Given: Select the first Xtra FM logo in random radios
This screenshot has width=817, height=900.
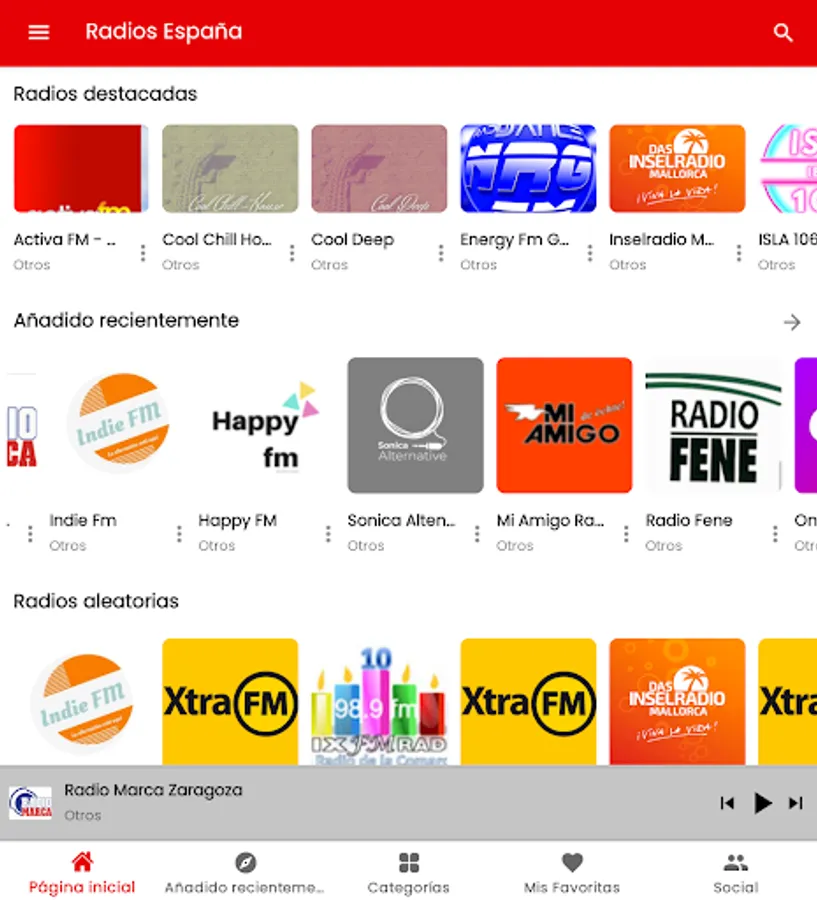Looking at the screenshot, I should 230,701.
